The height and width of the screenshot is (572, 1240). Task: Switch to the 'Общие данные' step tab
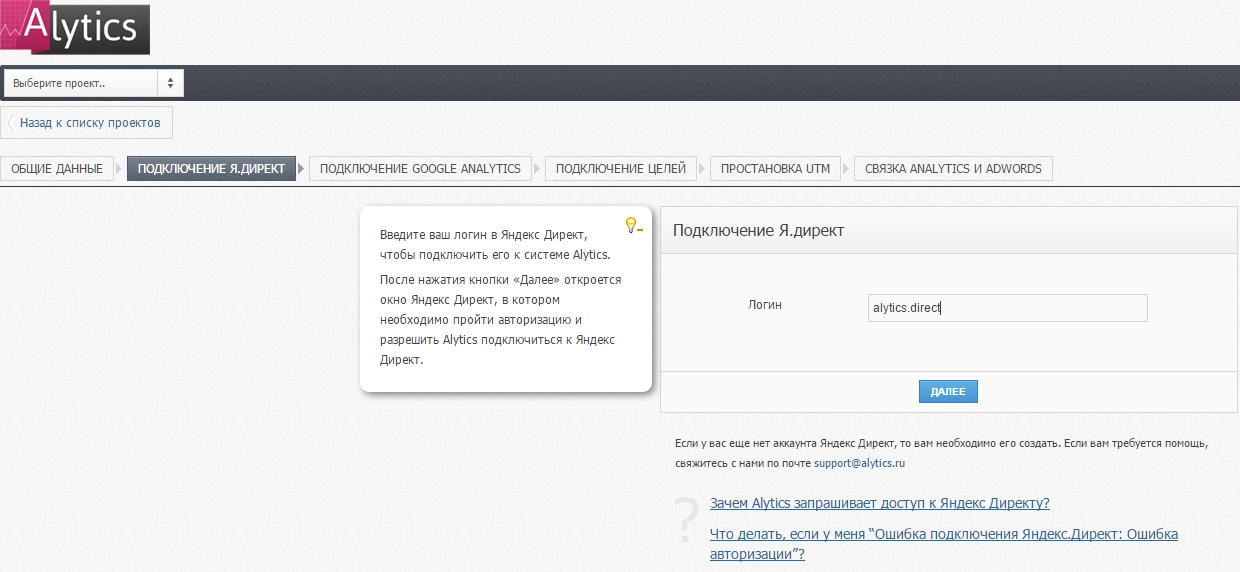(57, 168)
